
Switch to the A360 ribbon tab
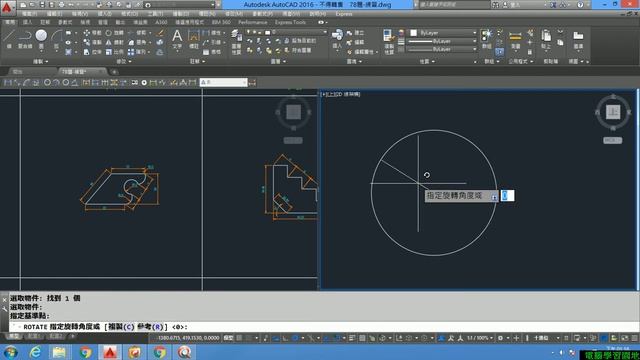(161, 22)
